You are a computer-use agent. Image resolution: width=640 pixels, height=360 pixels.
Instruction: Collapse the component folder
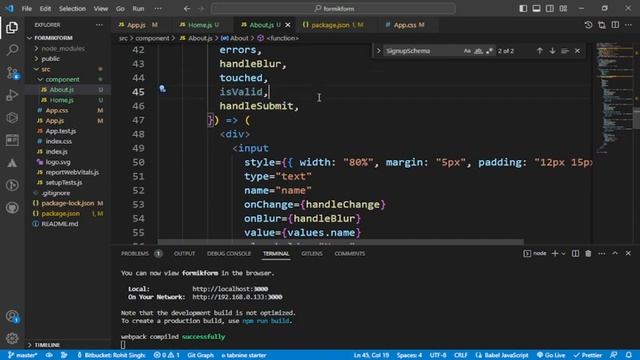click(x=62, y=79)
